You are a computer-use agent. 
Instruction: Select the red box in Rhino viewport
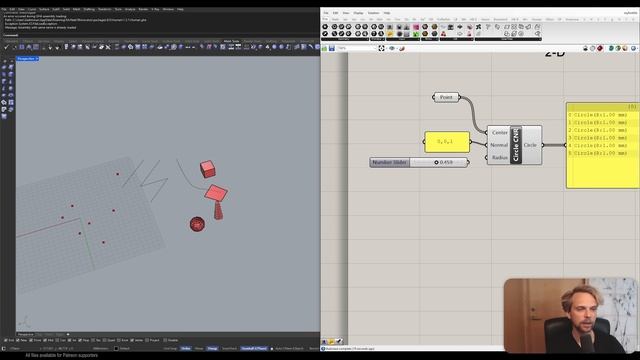tap(207, 169)
